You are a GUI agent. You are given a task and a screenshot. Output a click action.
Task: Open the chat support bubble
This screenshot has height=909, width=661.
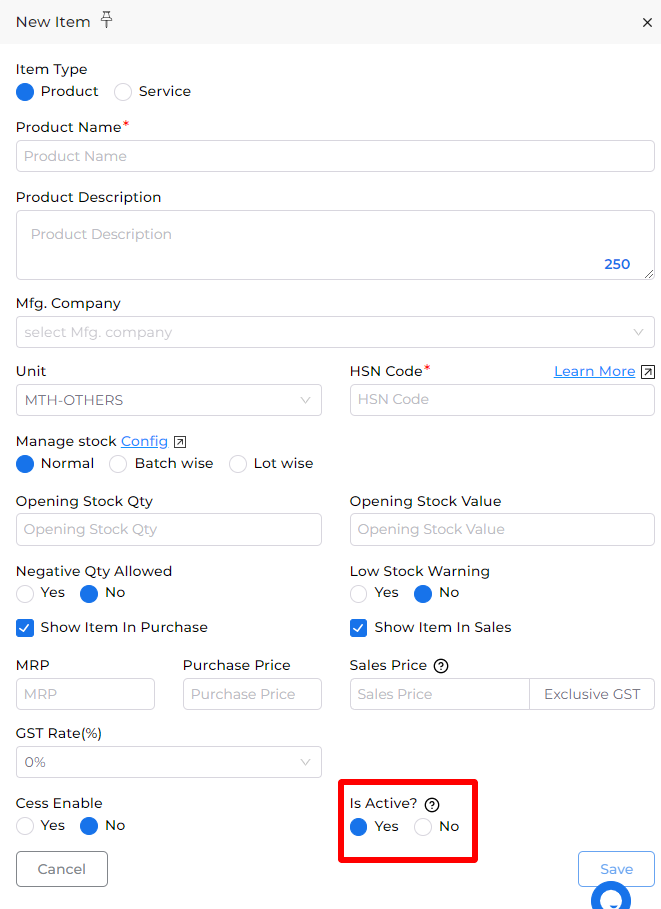tap(611, 896)
